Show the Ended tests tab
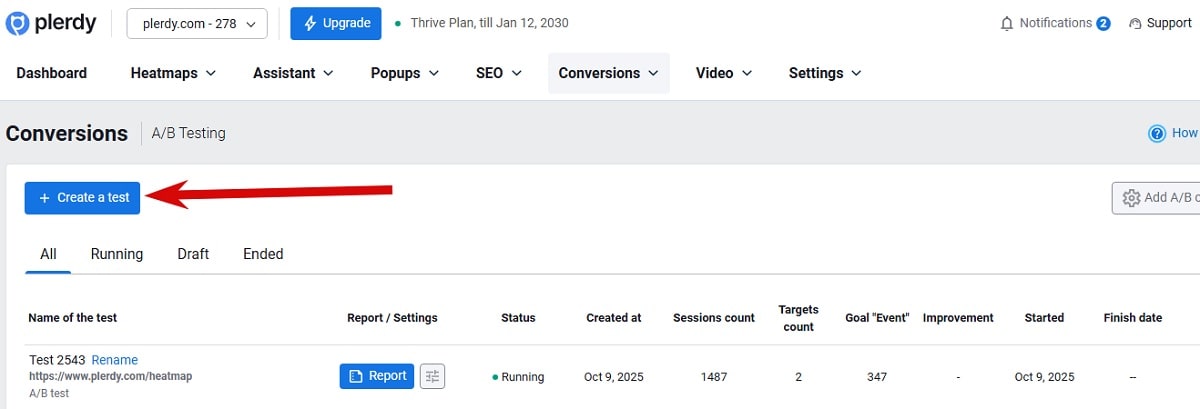Screen dimensions: 1200x409 [x=263, y=254]
